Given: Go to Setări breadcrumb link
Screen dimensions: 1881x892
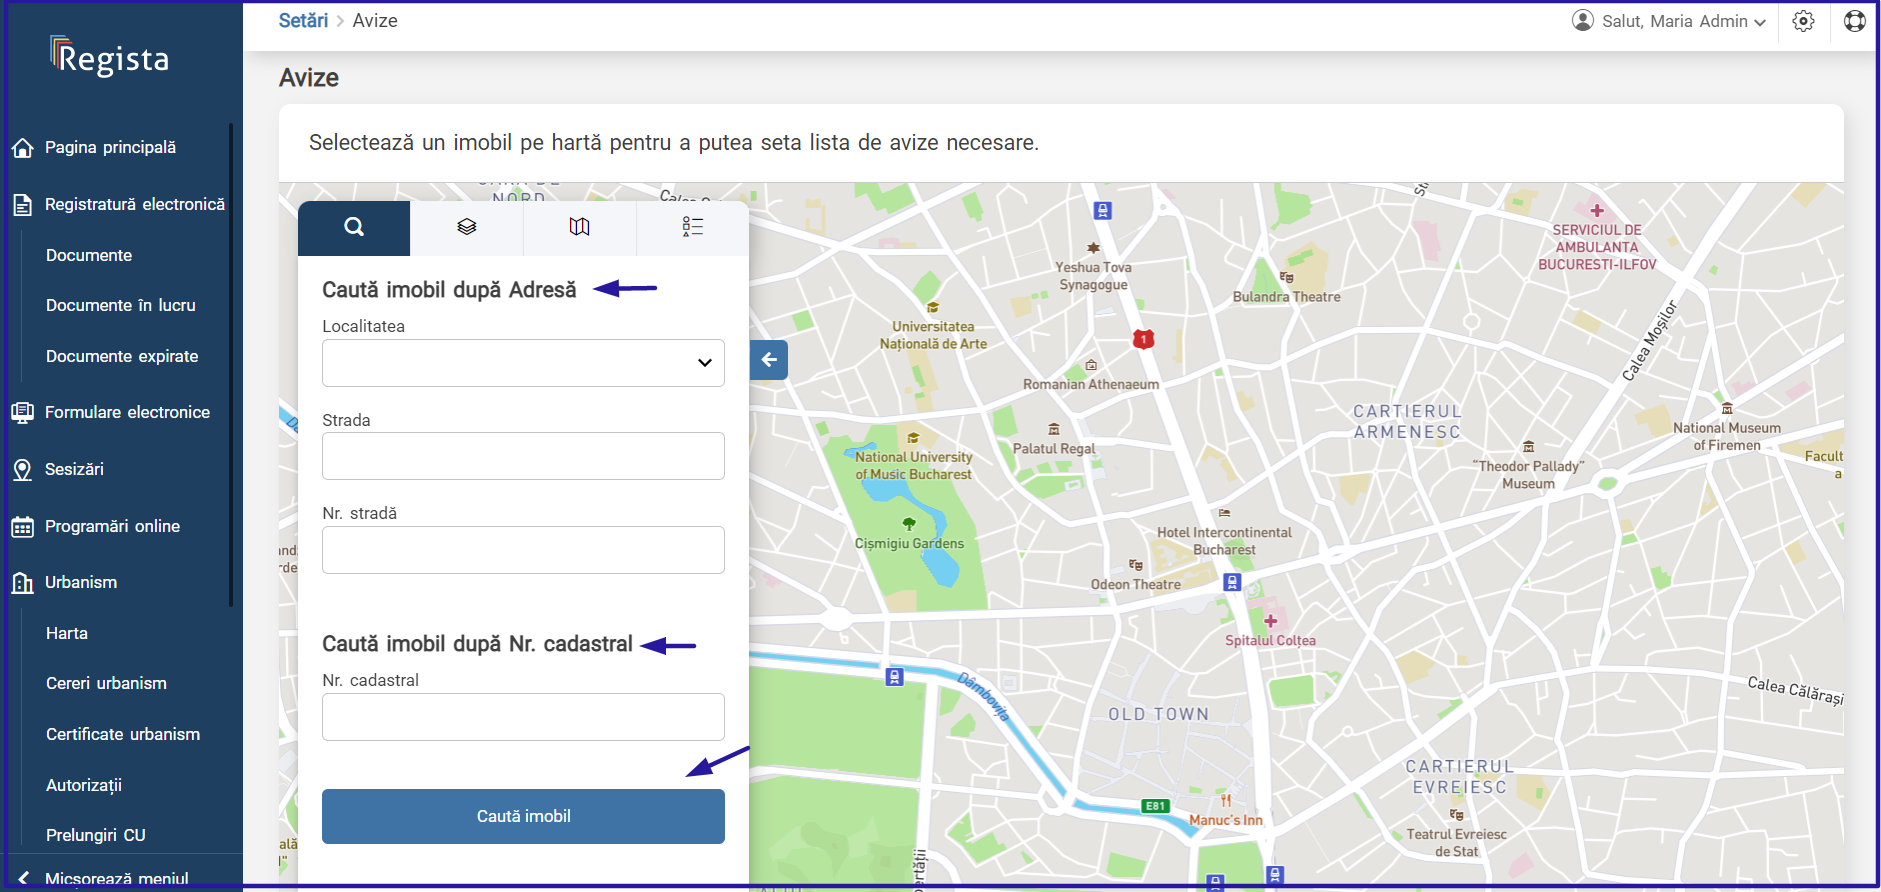Looking at the screenshot, I should point(303,21).
